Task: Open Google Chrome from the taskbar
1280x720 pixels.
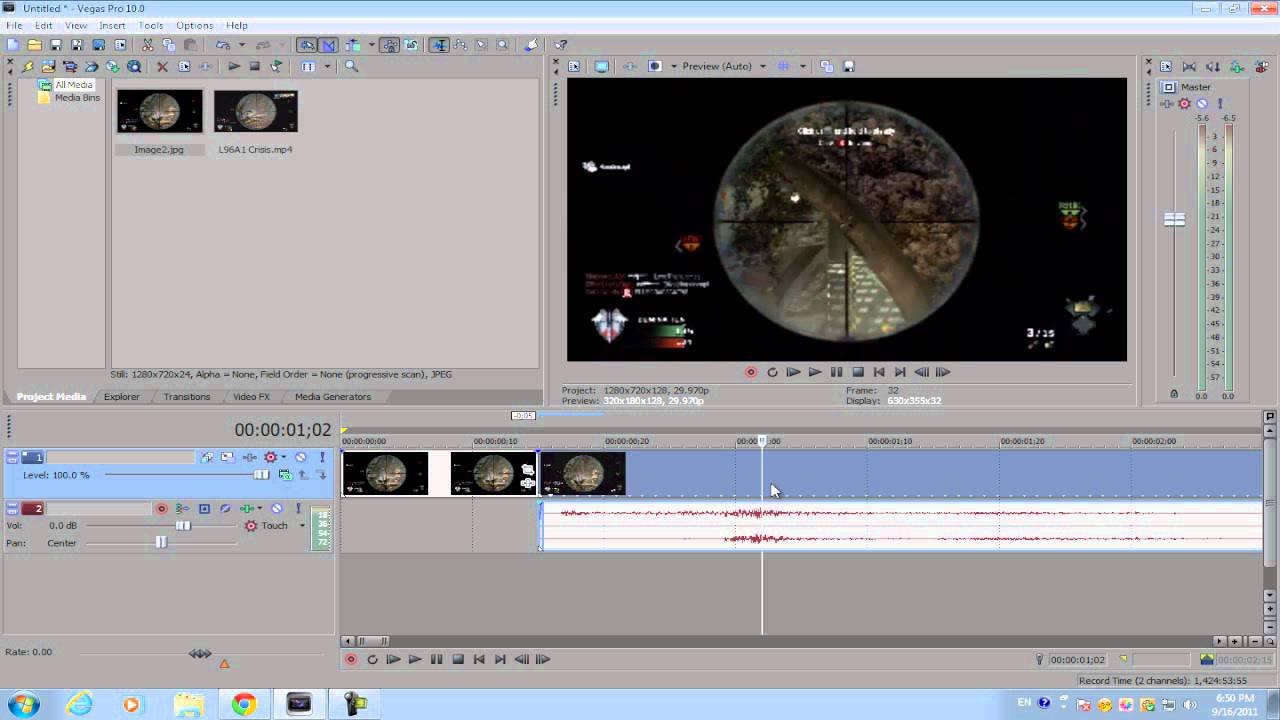Action: [243, 704]
